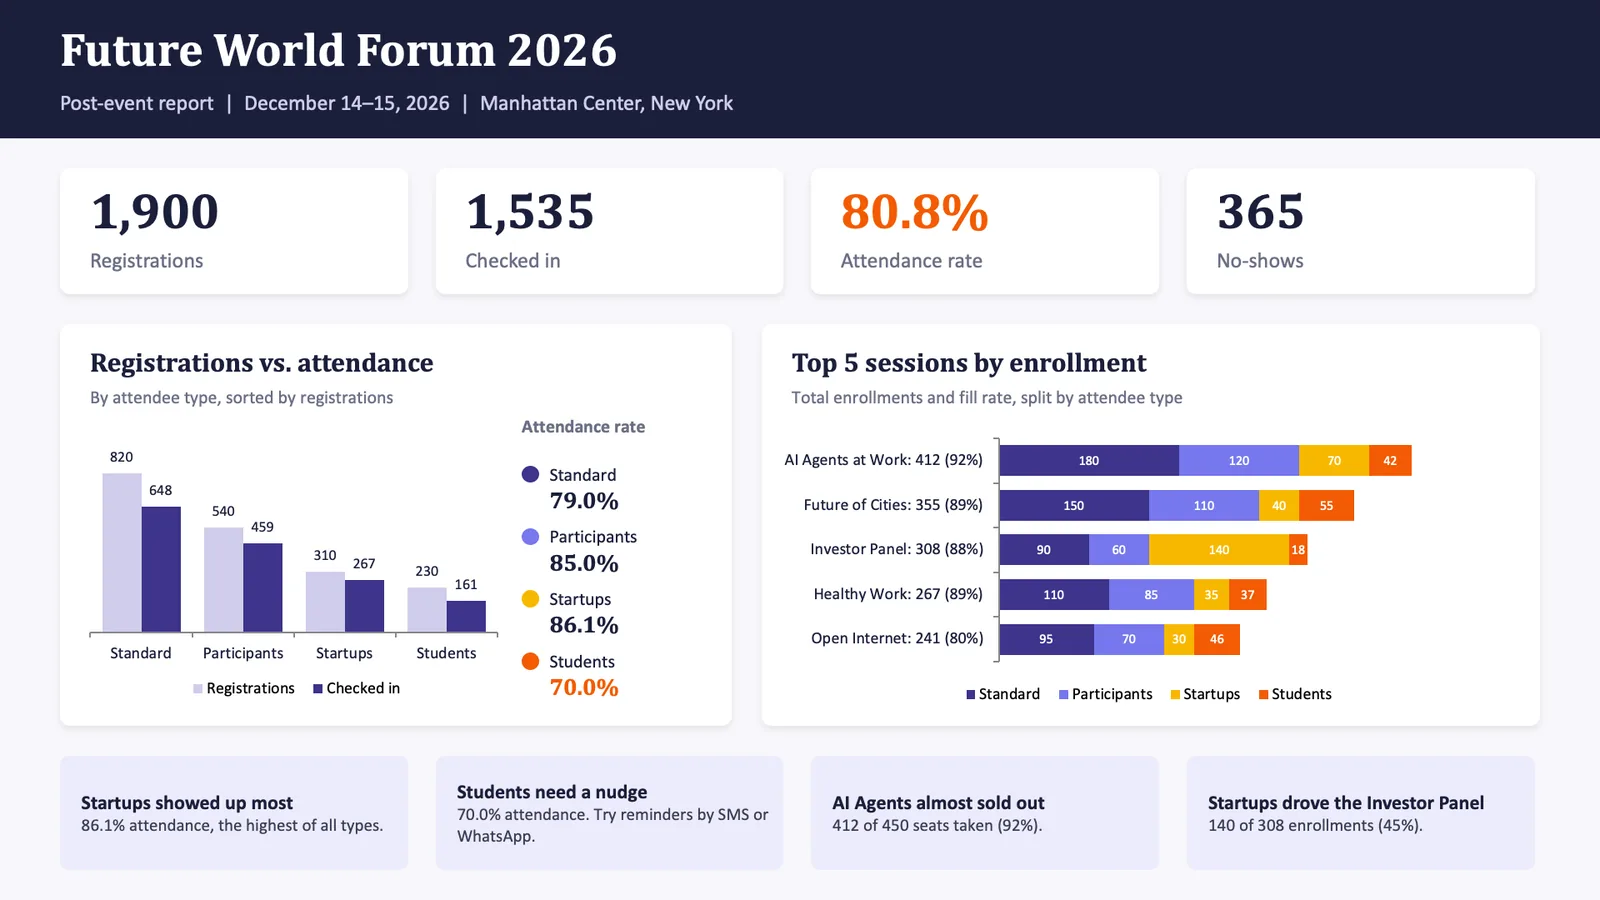Click the 85 segment of Healthy Work
The height and width of the screenshot is (900, 1600).
[1151, 594]
